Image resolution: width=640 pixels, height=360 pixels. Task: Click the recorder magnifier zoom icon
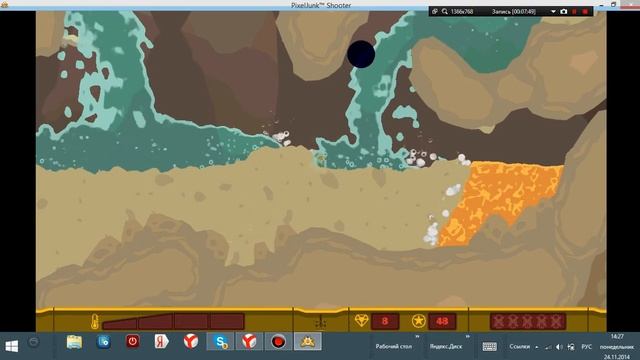coord(444,11)
